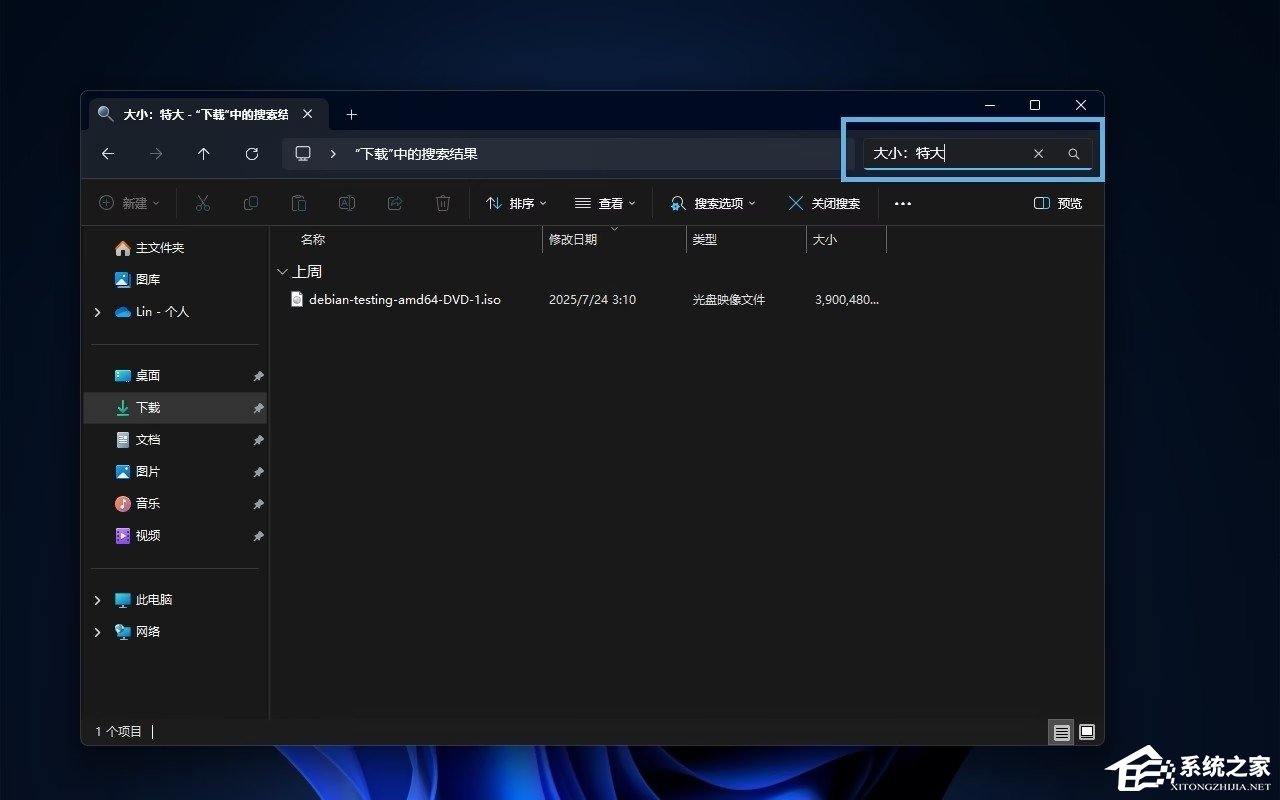Enable details view using bottom-right toggle

(x=1061, y=732)
